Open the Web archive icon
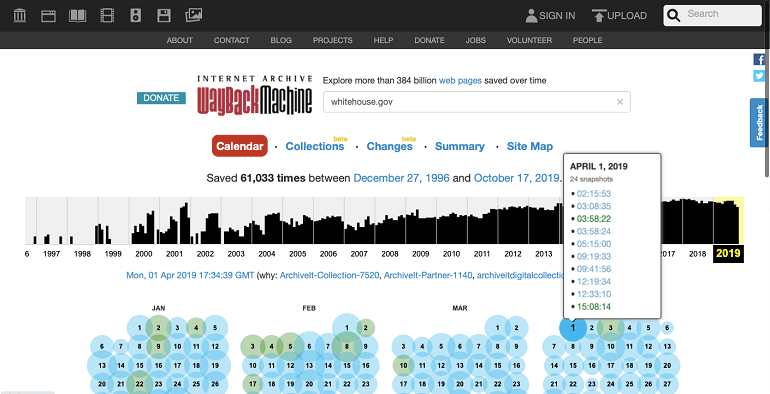Viewport: 770px width, 394px height. click(48, 16)
